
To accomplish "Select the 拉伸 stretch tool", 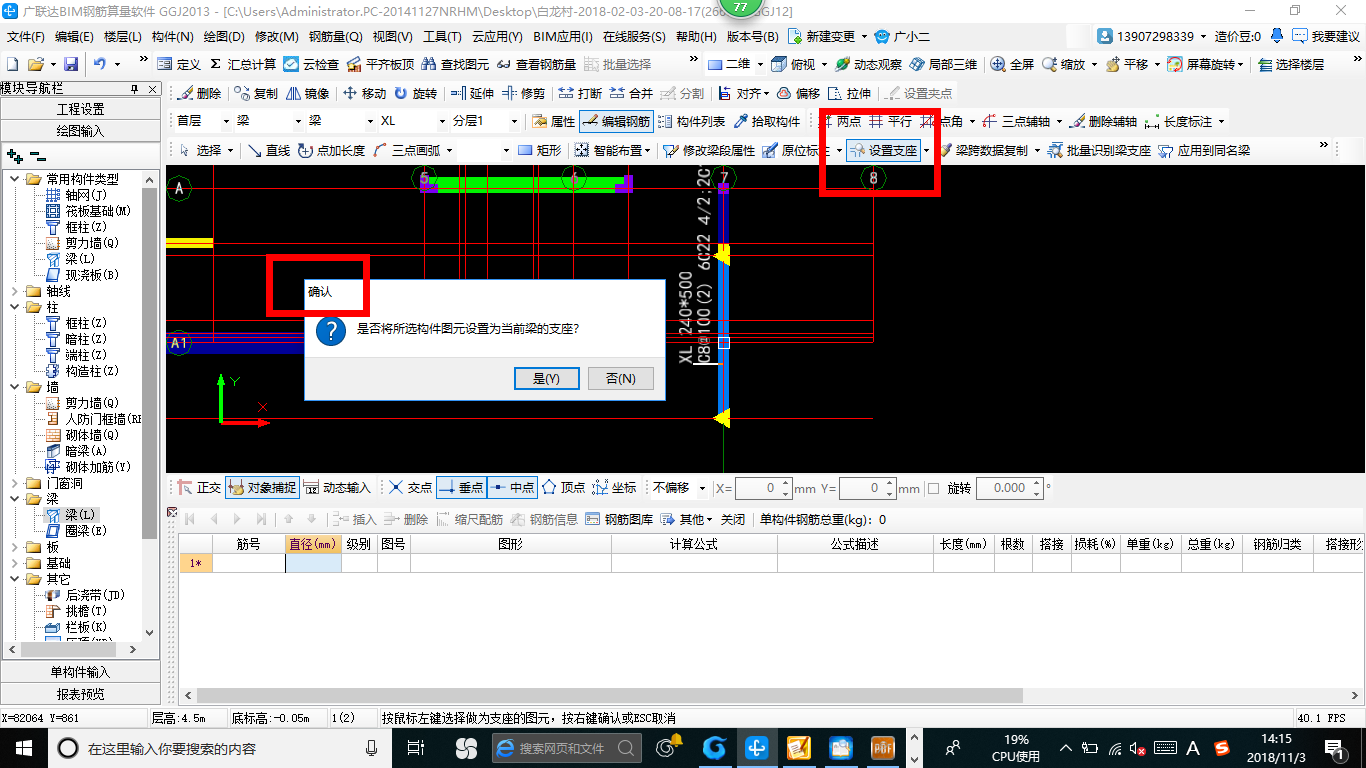I will point(849,94).
